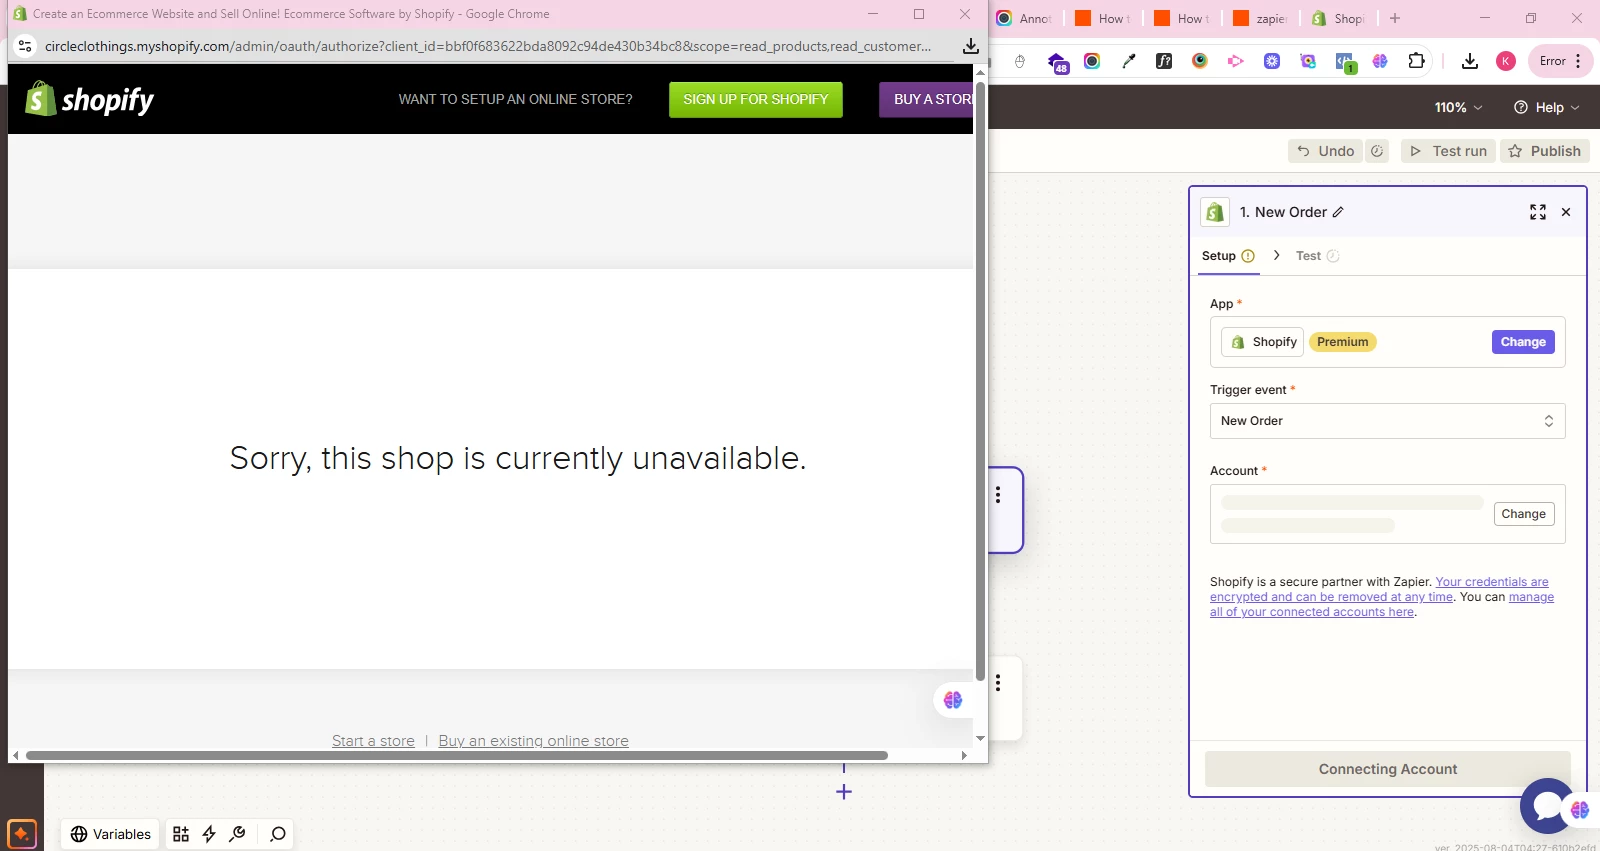Click the Error menu button in Chrome
Screen dimensions: 1600x851
pyautogui.click(x=1560, y=61)
